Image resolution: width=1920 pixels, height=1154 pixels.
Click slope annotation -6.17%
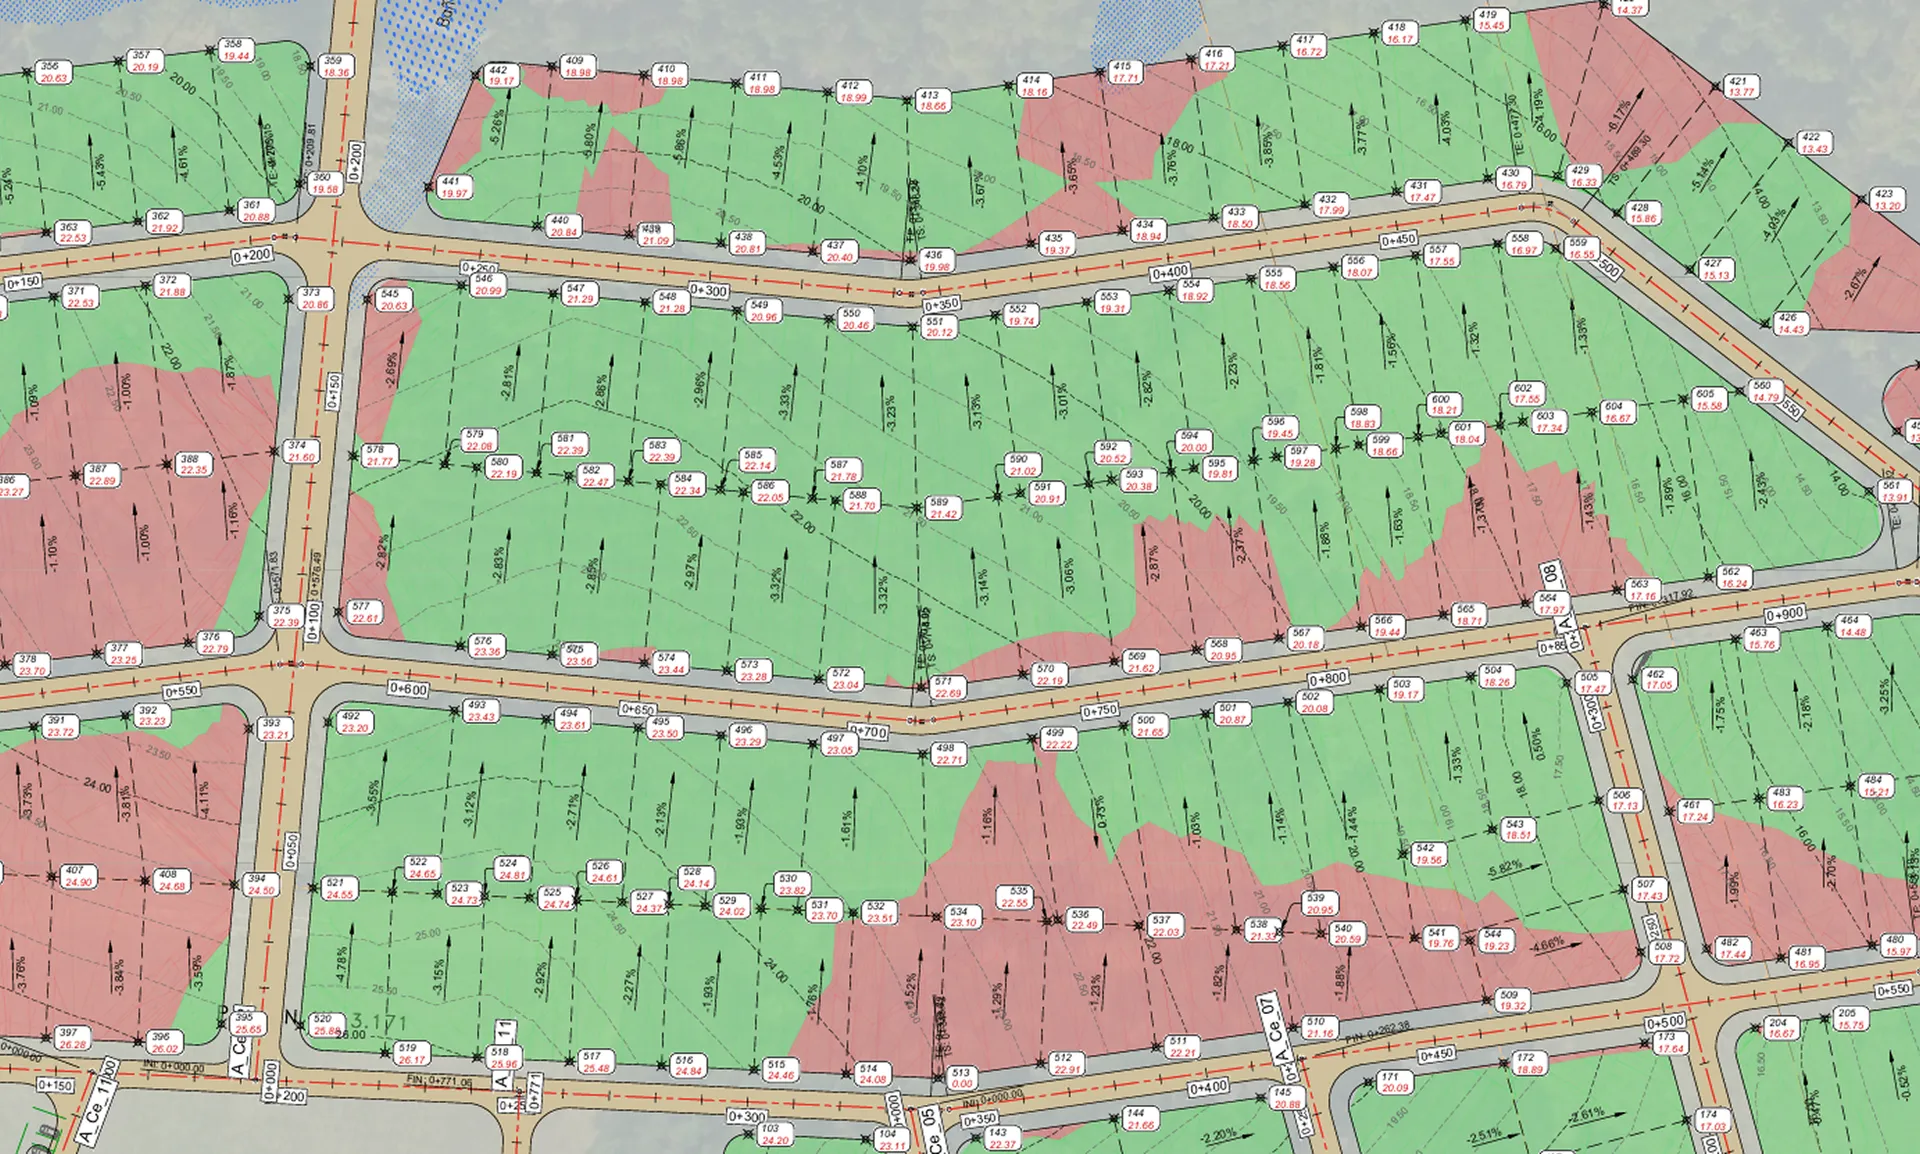coord(1620,113)
